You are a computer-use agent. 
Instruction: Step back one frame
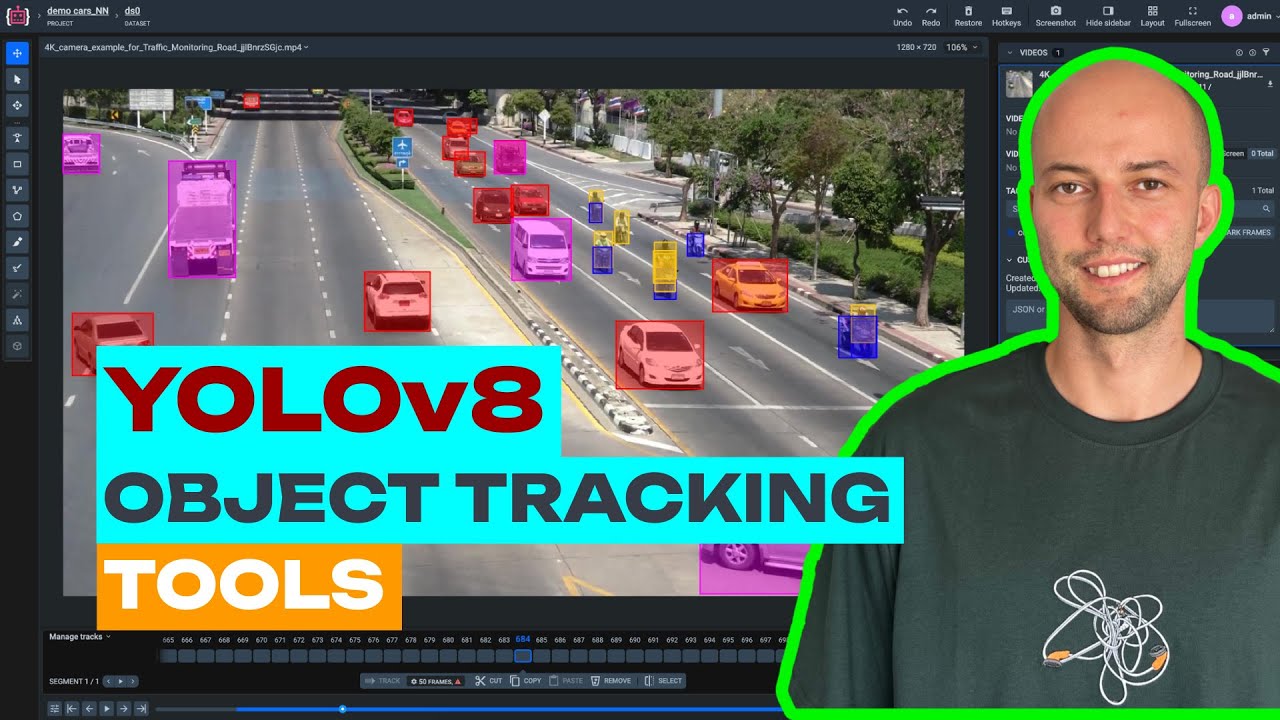pyautogui.click(x=89, y=708)
